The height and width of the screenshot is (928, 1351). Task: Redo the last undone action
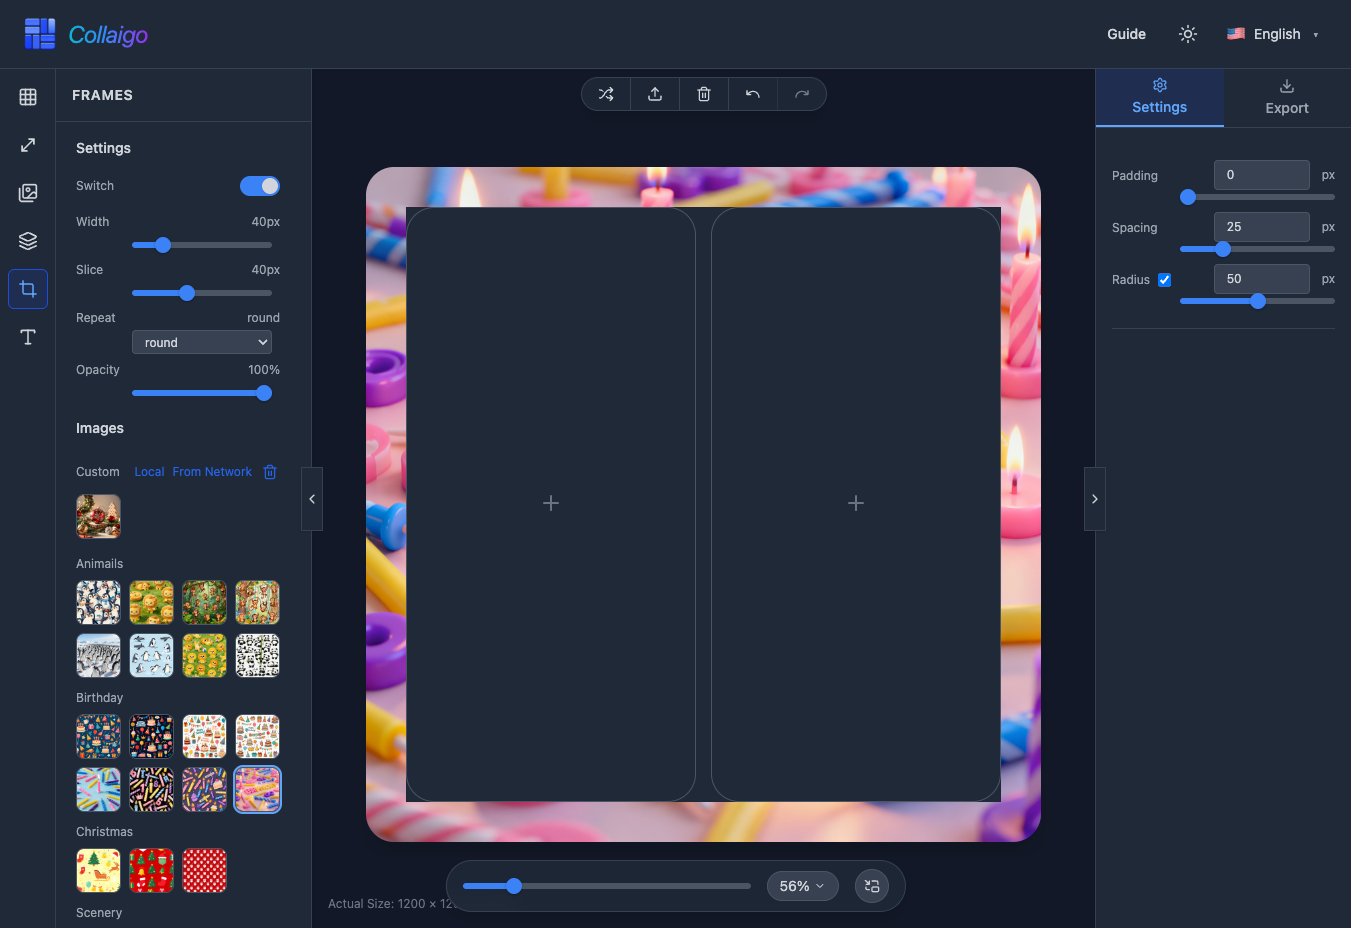pyautogui.click(x=802, y=94)
